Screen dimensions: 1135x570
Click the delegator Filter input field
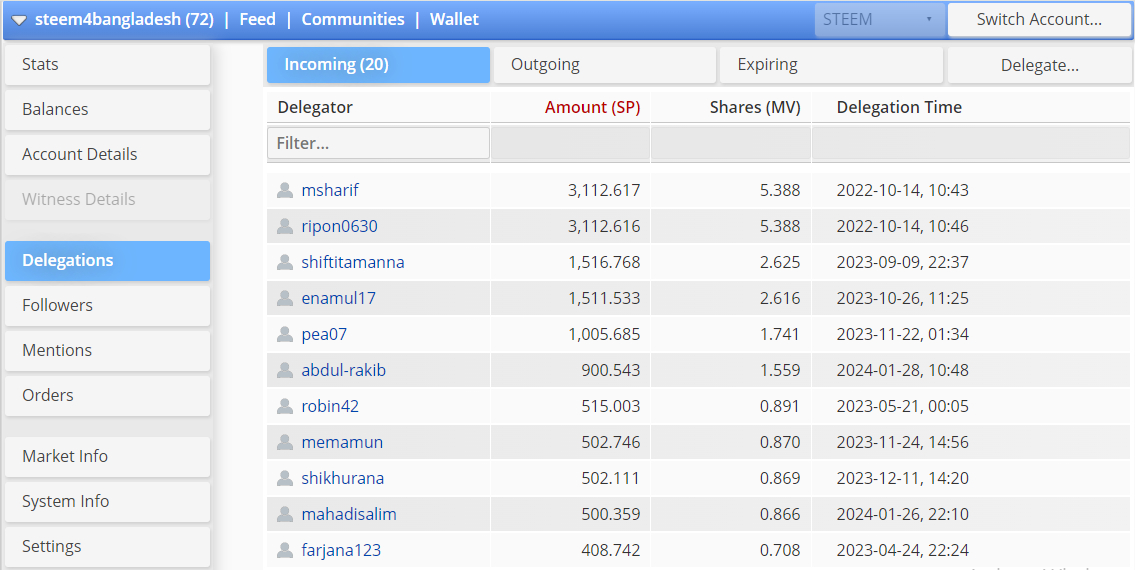click(378, 143)
